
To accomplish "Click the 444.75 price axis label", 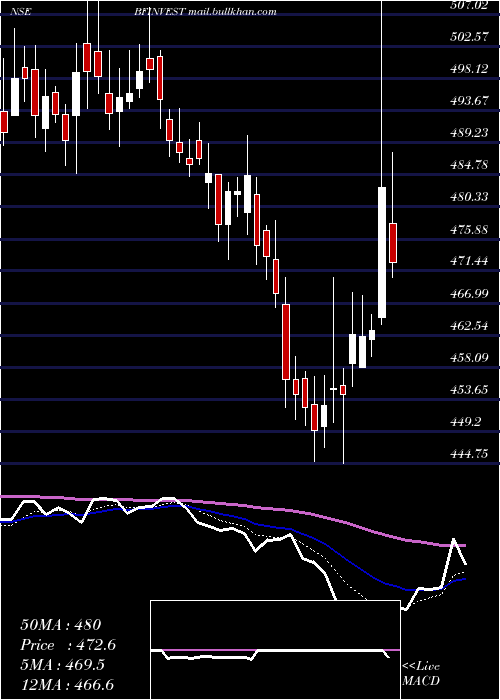I will click(x=468, y=454).
